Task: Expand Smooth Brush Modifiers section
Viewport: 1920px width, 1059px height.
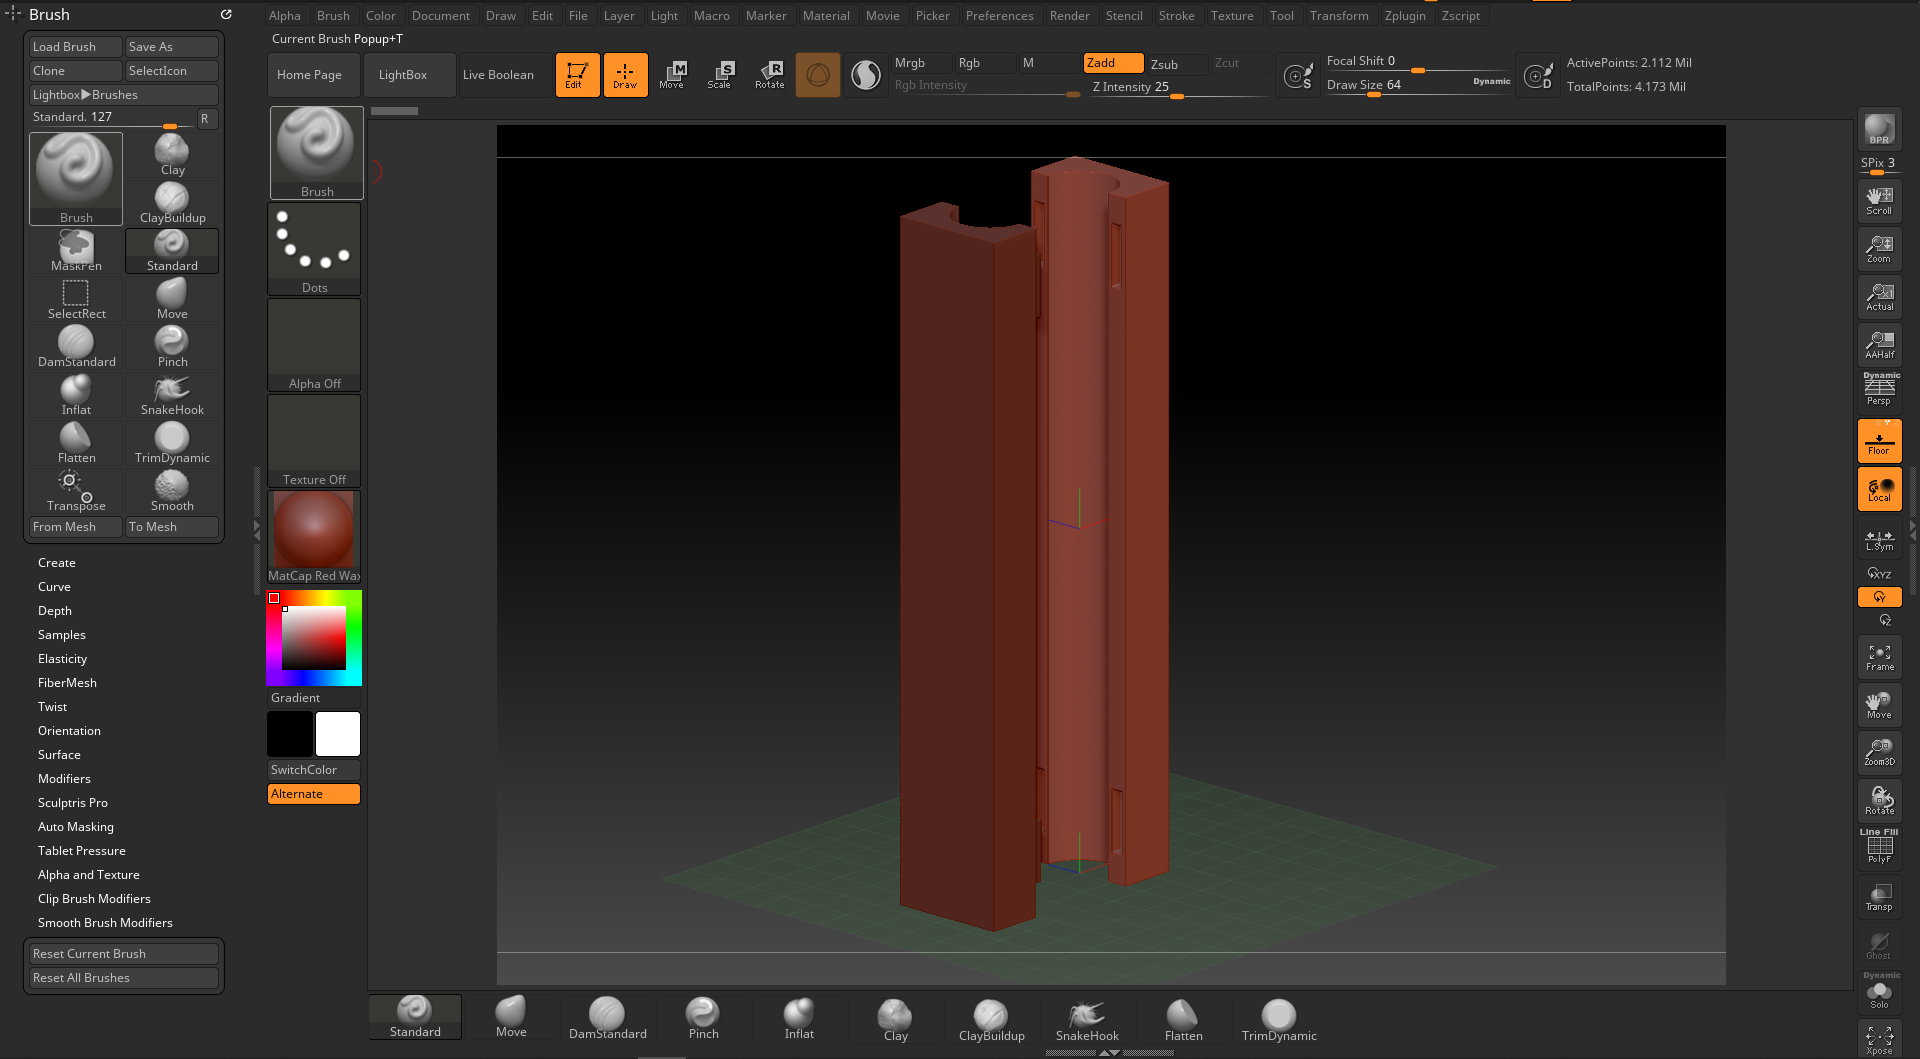Action: coord(105,923)
